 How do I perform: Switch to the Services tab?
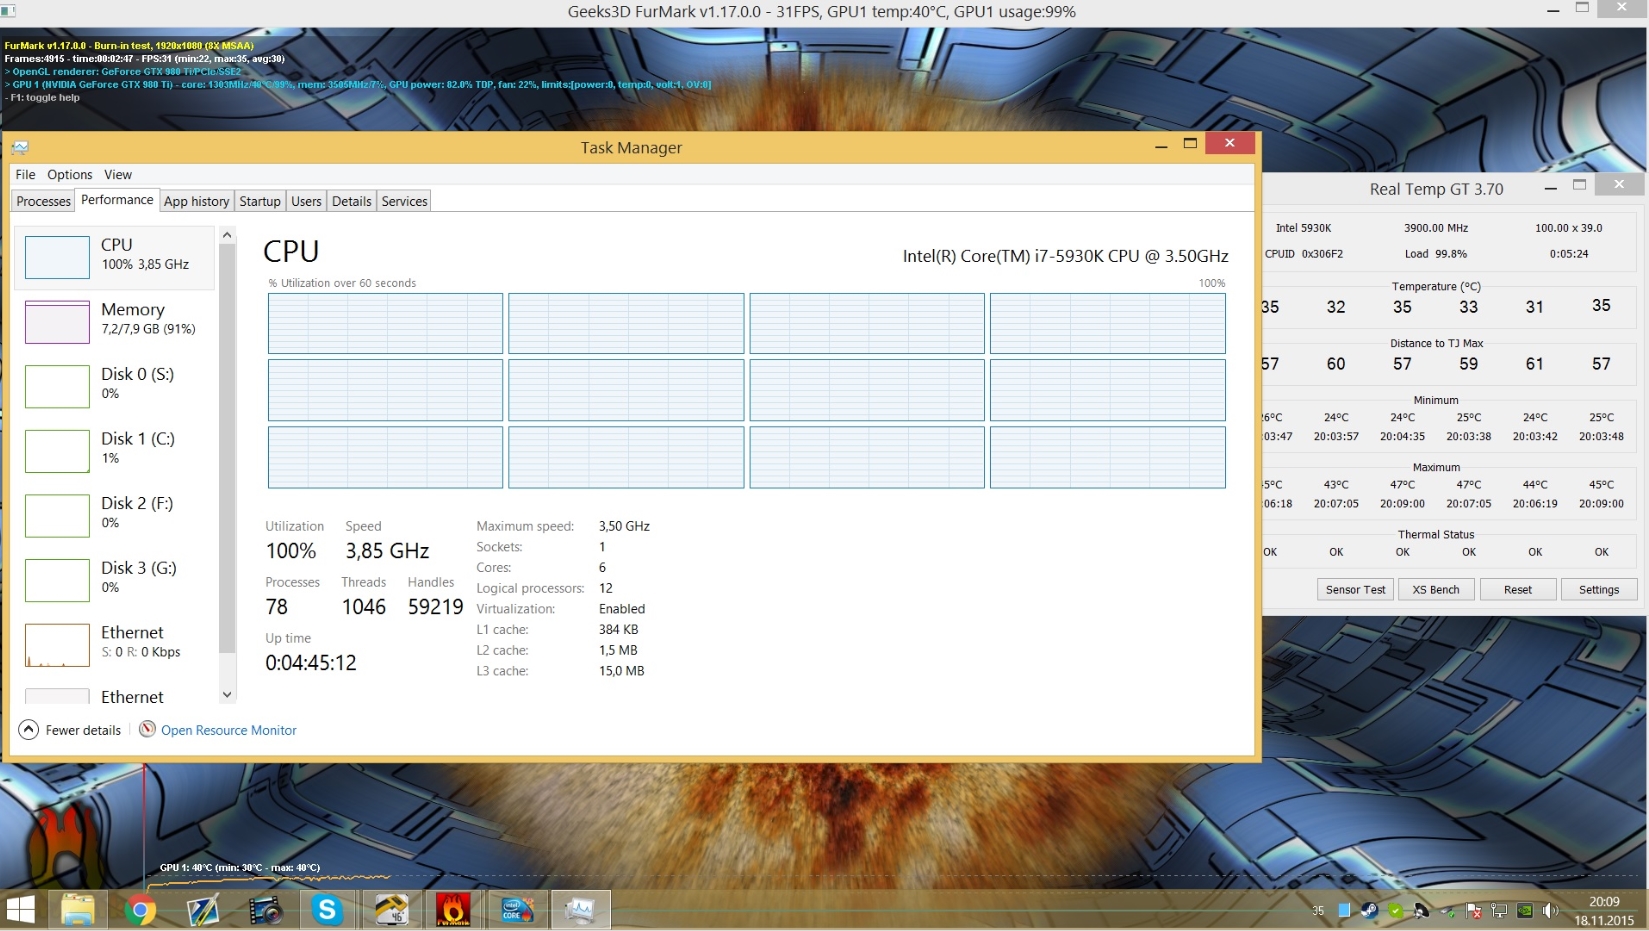pos(404,201)
